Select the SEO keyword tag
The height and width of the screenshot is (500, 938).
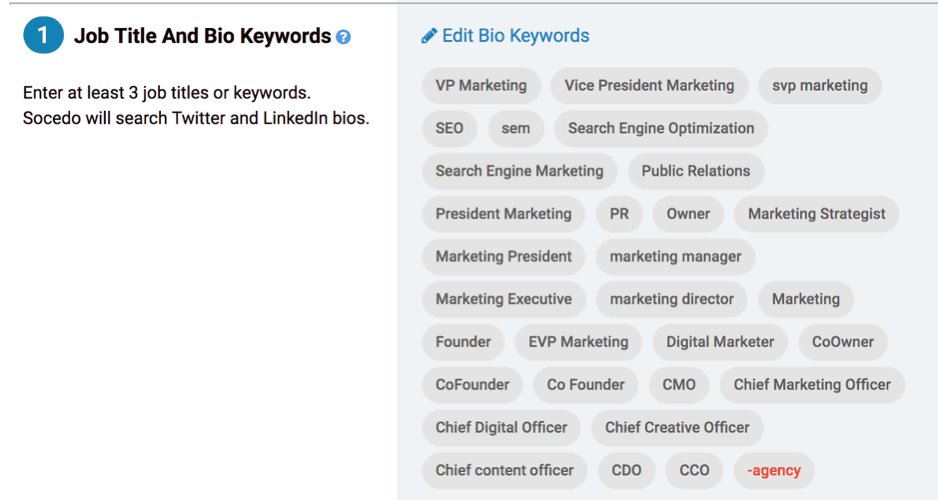click(449, 129)
